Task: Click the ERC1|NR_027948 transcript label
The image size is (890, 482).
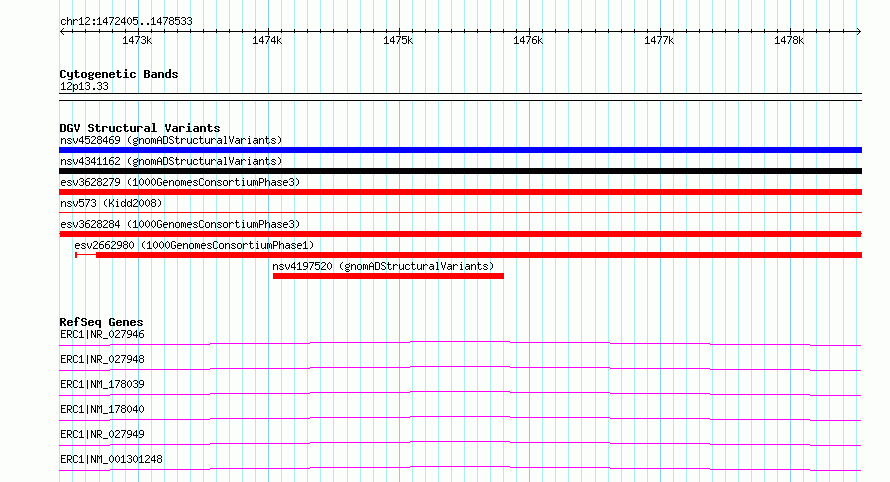Action: (102, 359)
